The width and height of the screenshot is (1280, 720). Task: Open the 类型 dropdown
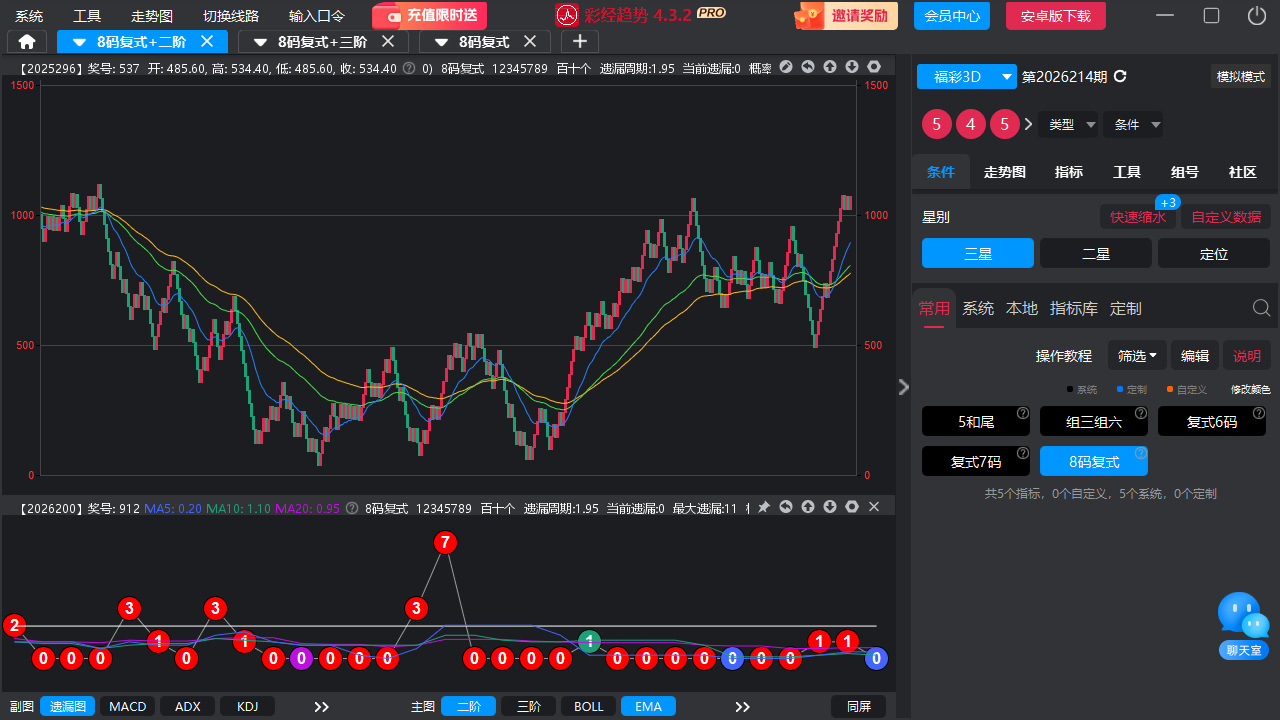pos(1069,125)
